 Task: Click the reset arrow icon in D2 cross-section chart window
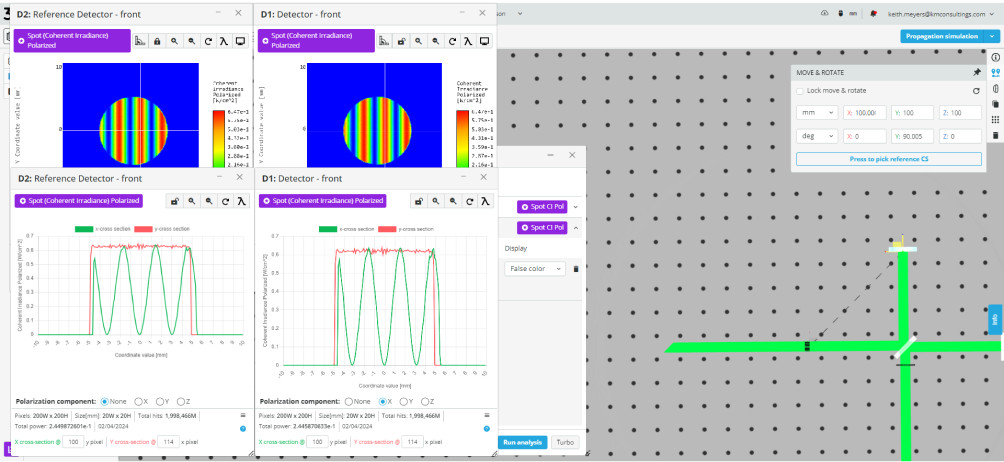click(225, 201)
